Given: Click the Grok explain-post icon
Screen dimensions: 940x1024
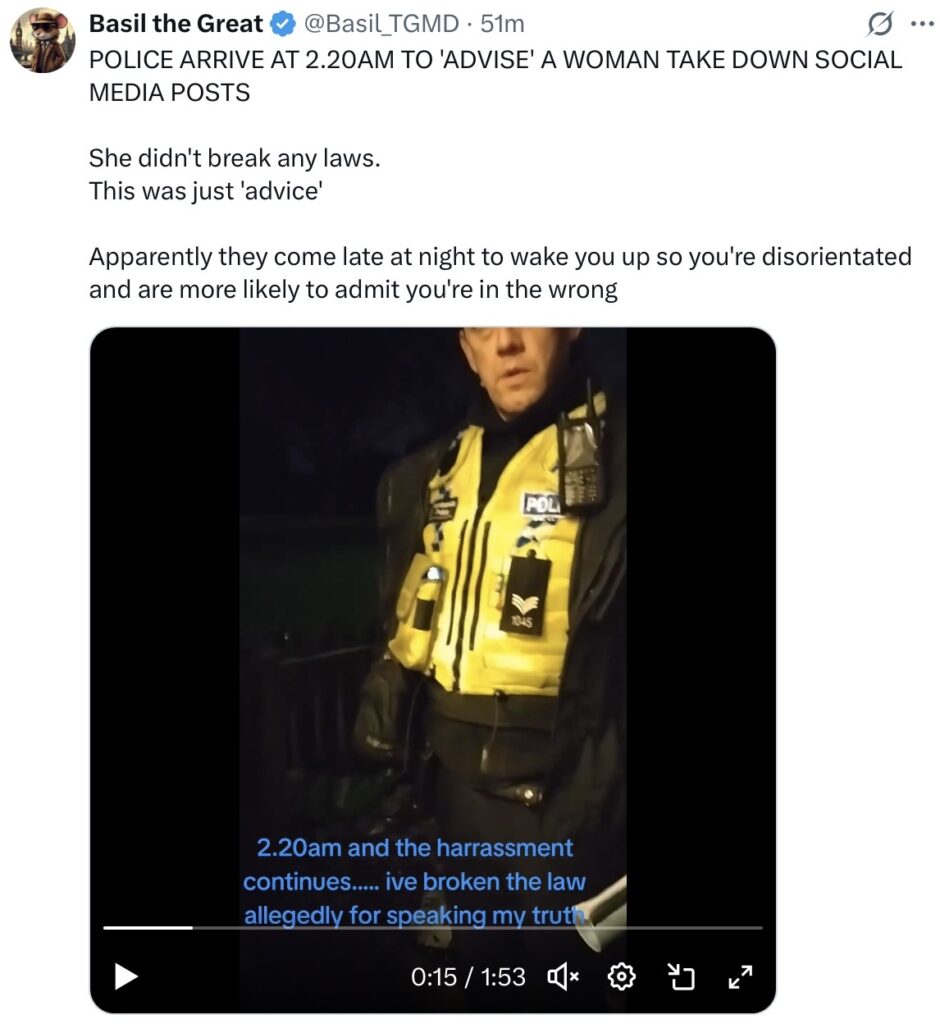Looking at the screenshot, I should 879,24.
